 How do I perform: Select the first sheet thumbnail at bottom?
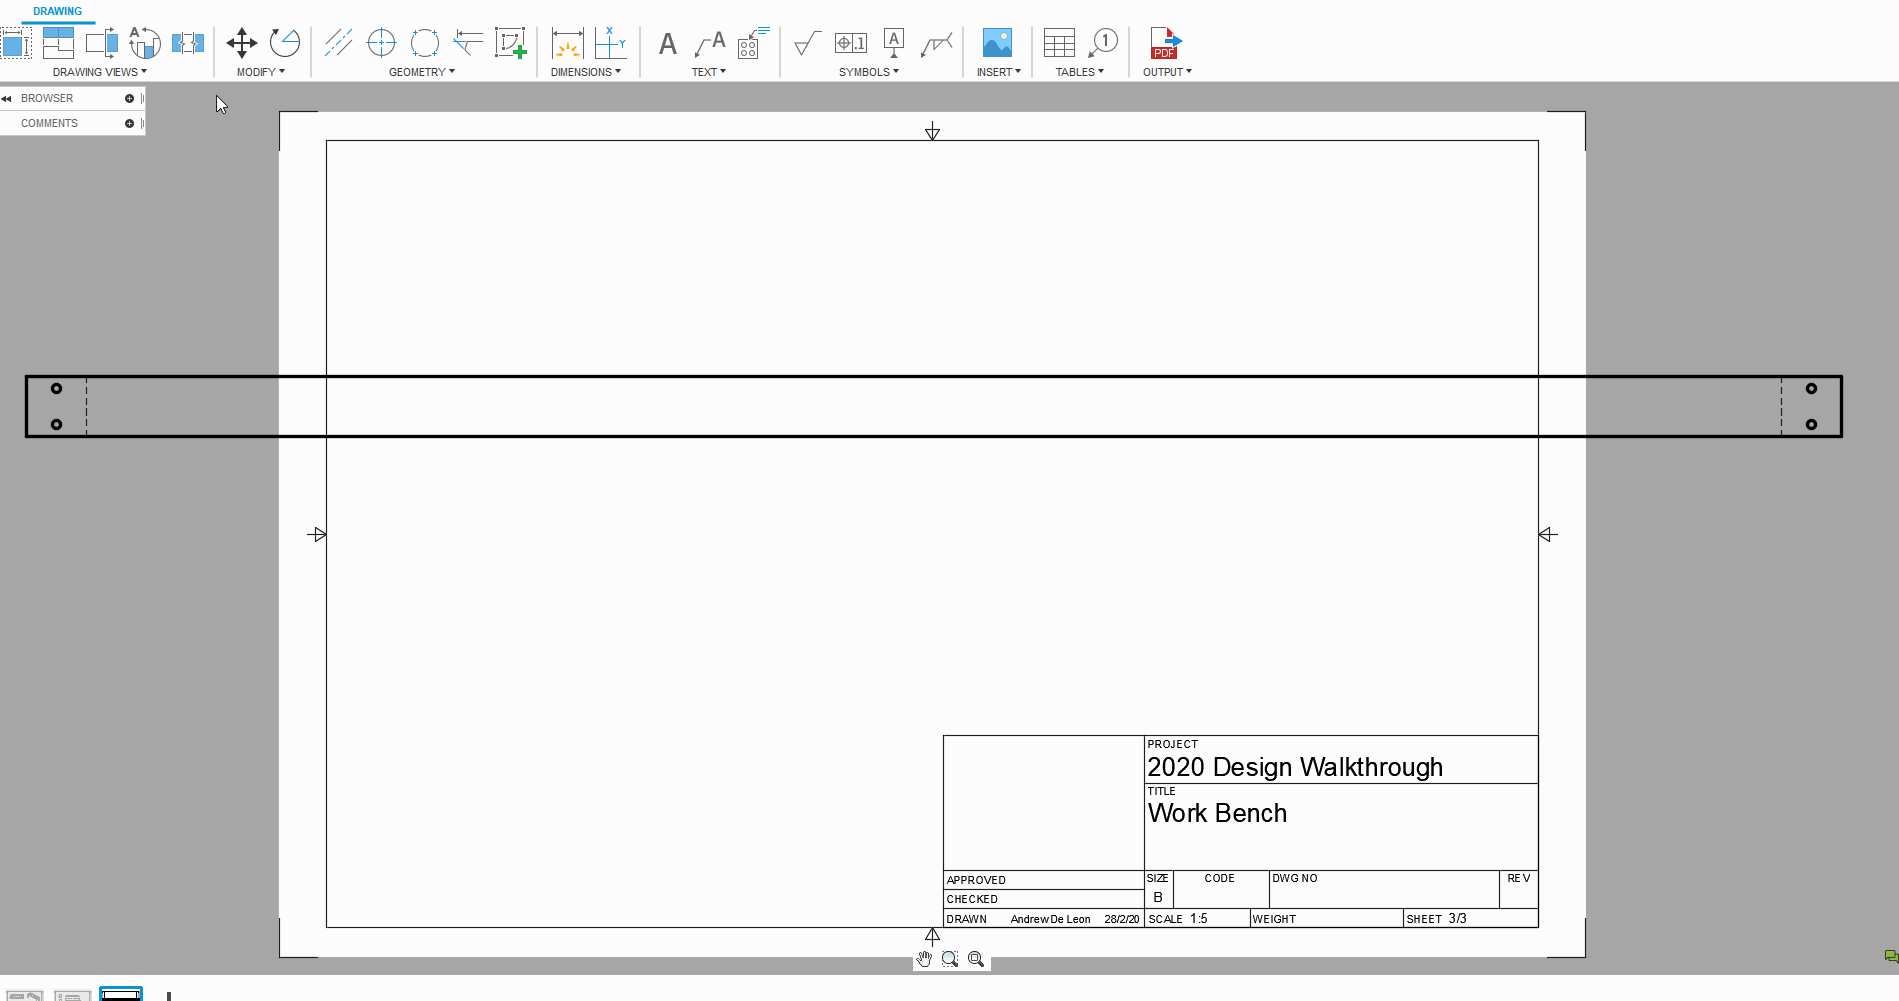click(x=24, y=995)
